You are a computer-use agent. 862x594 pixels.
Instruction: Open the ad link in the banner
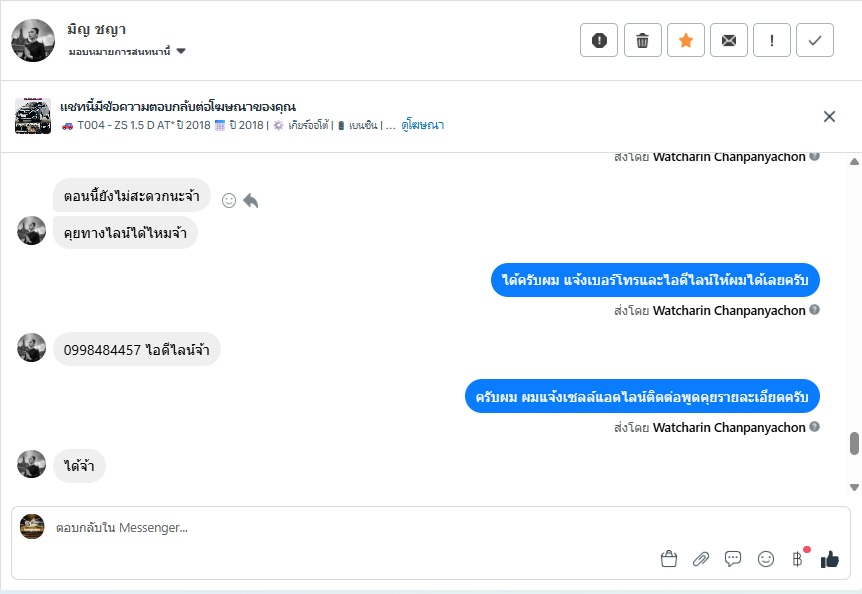(423, 125)
